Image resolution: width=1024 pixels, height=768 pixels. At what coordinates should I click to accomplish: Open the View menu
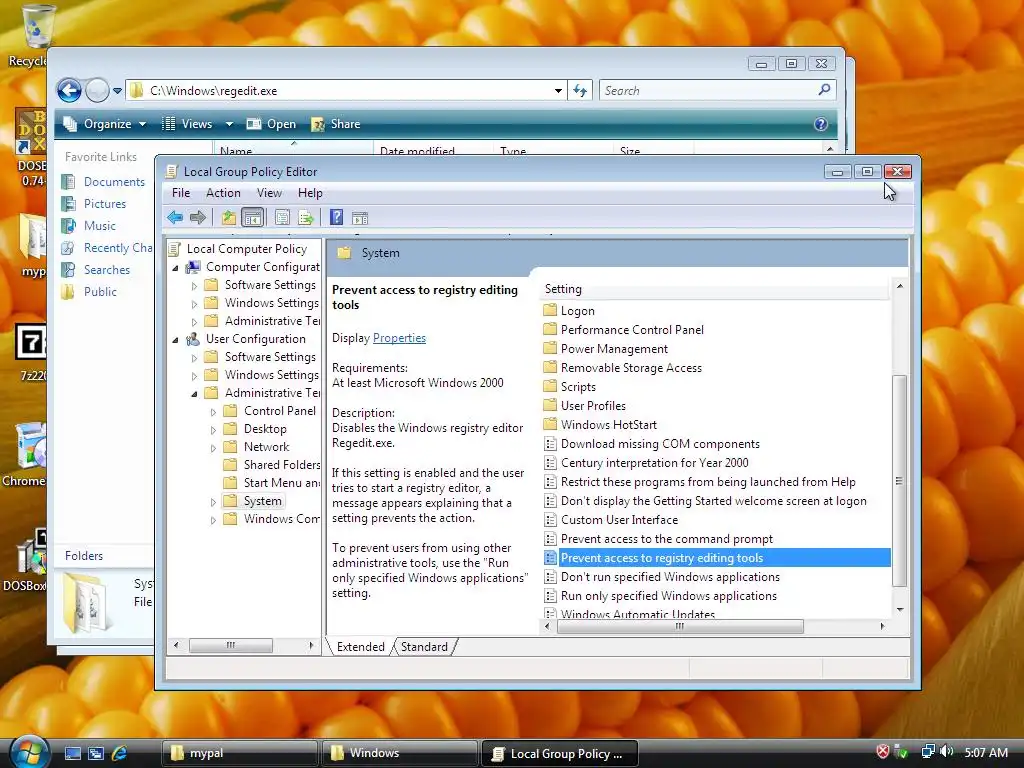tap(269, 193)
